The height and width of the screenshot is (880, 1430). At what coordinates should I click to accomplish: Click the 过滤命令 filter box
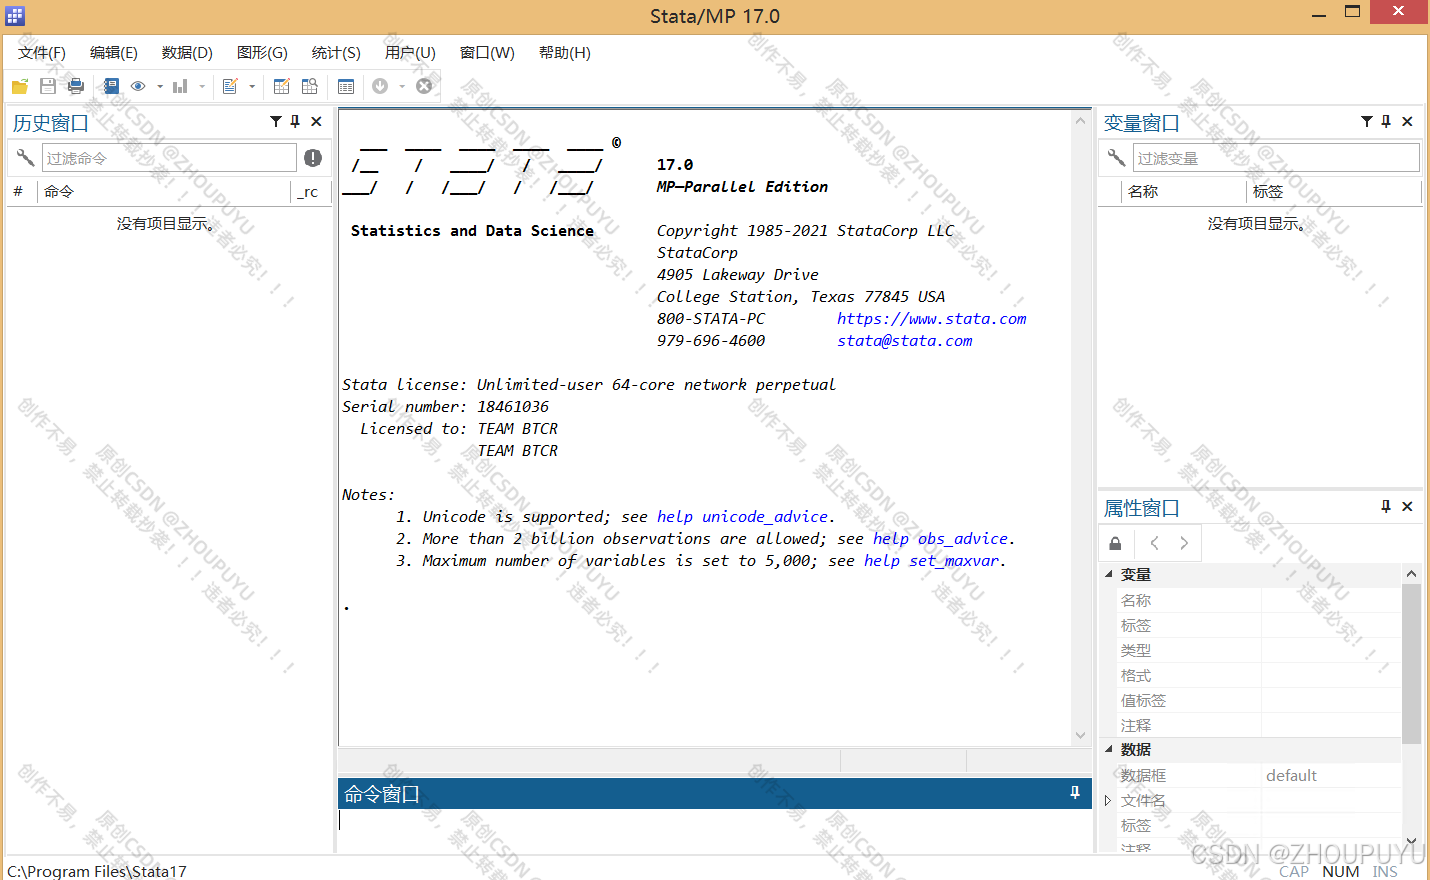pyautogui.click(x=169, y=158)
